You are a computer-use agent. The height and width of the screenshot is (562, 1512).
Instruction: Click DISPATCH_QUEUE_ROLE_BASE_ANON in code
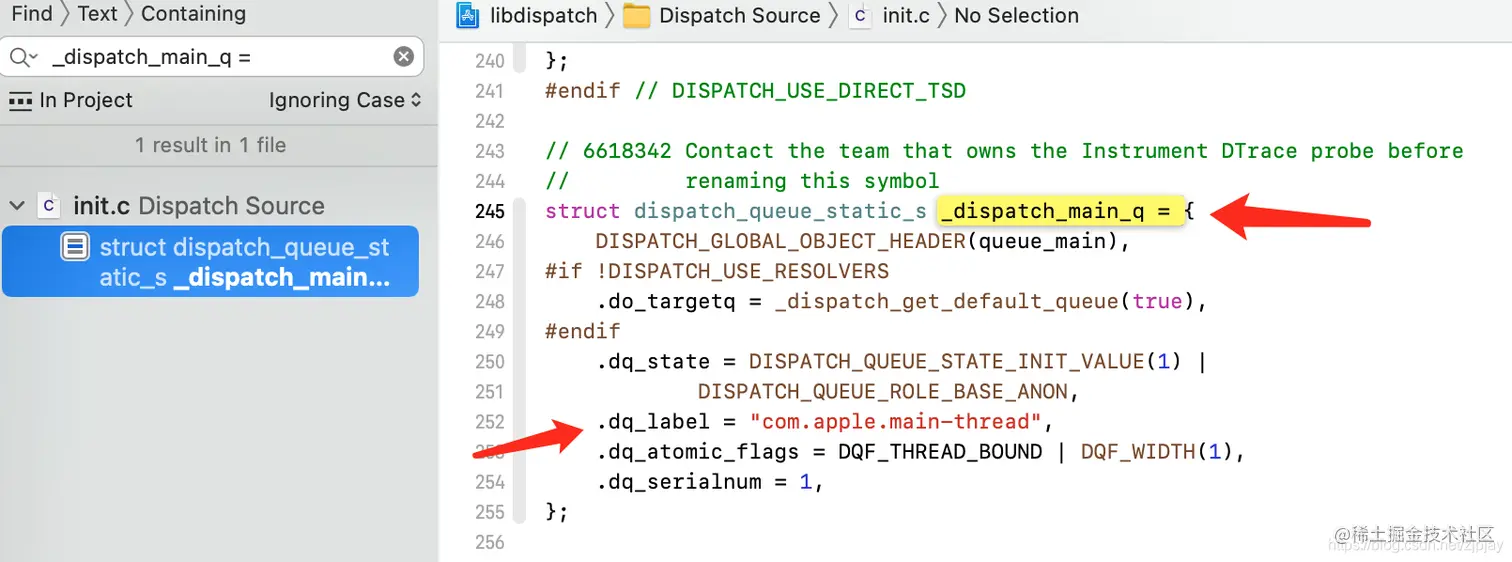pos(882,391)
